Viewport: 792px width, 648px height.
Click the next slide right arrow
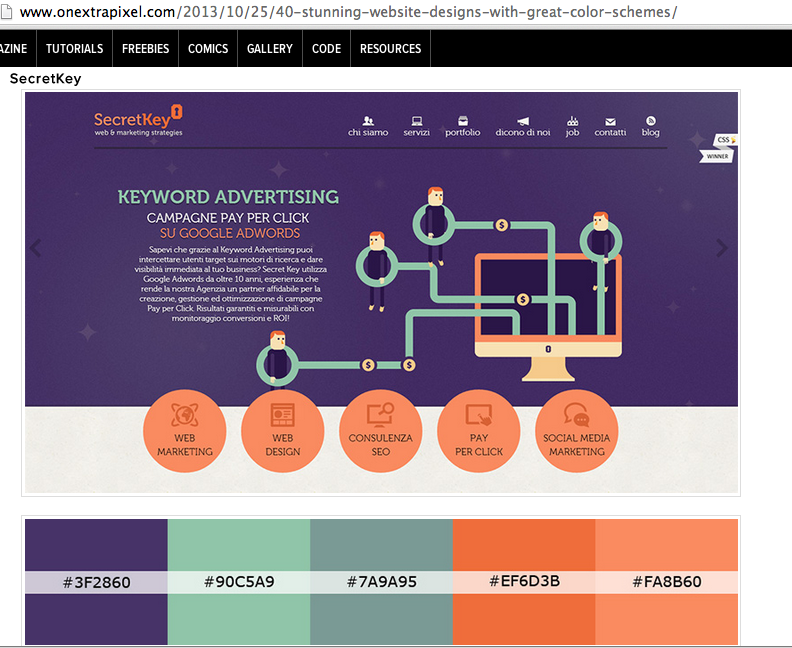722,248
